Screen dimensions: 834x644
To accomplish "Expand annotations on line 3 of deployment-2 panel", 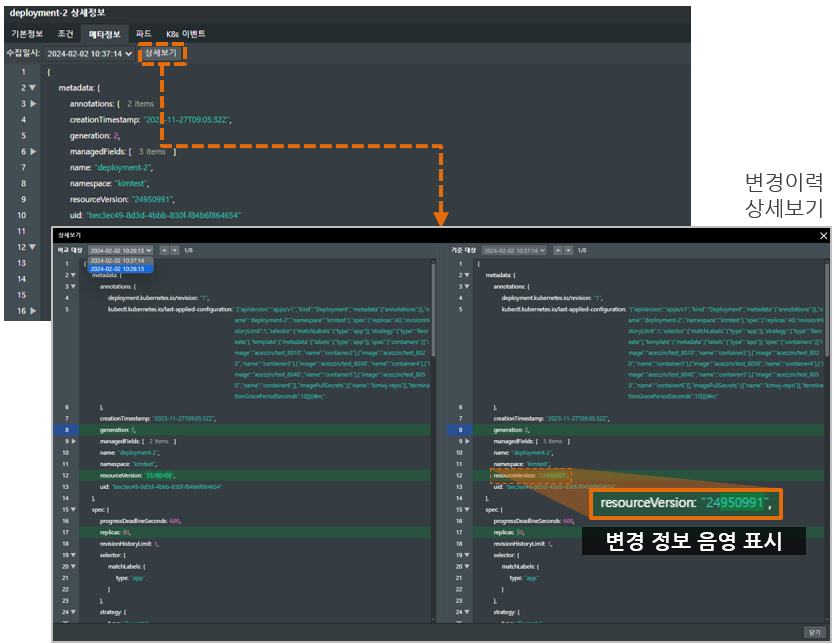I will click(x=33, y=104).
